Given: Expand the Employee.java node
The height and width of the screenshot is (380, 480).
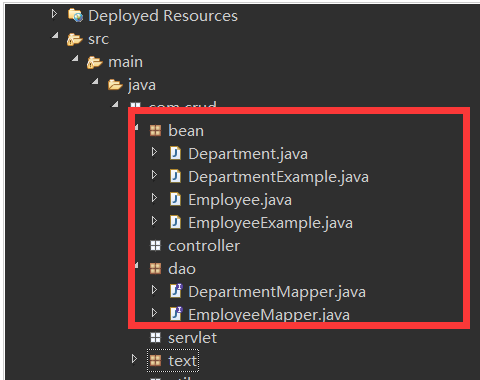Looking at the screenshot, I should pos(154,198).
